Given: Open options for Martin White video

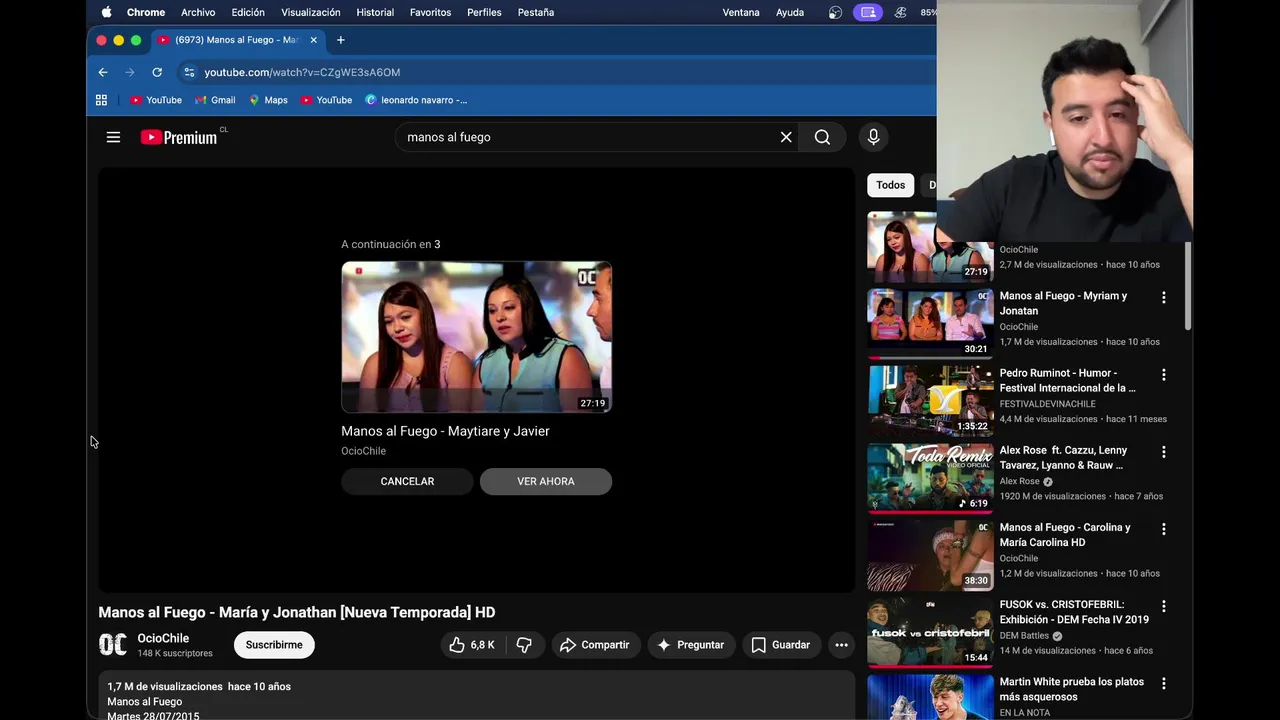Looking at the screenshot, I should coord(1163,683).
